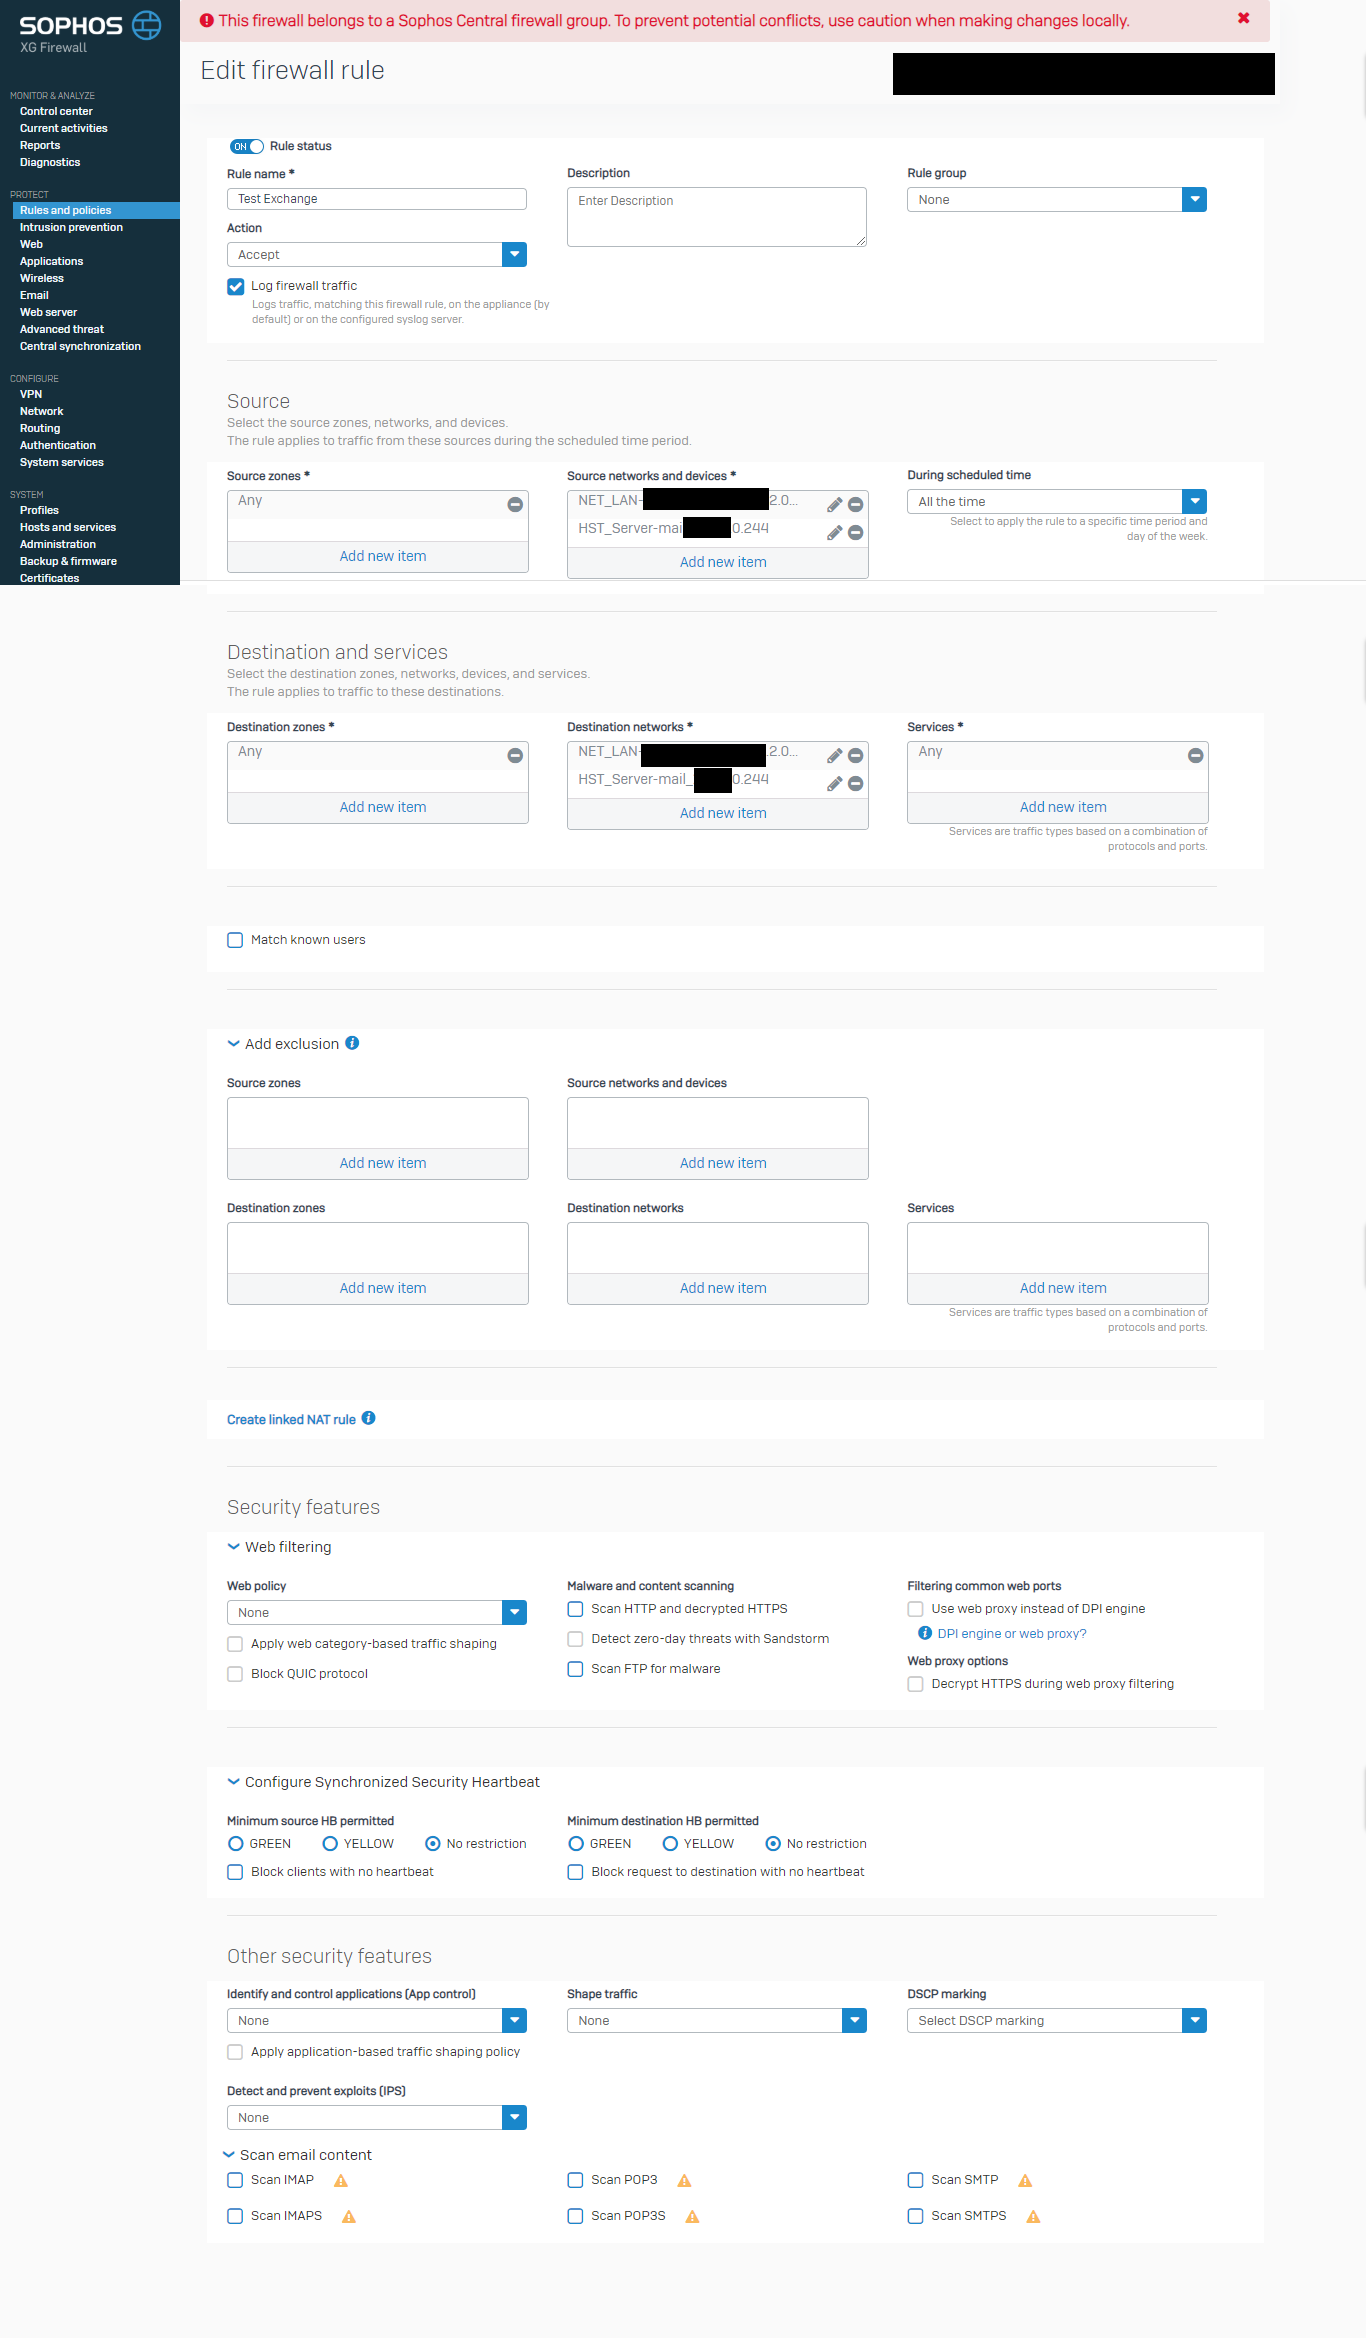Collapse the Web filtering section

point(233,1547)
